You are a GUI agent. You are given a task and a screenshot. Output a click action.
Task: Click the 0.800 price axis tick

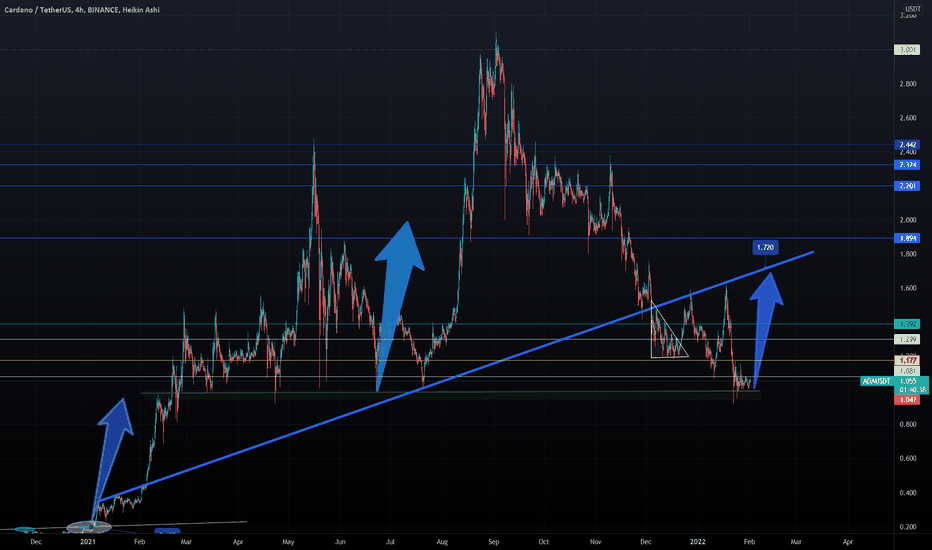coord(908,425)
